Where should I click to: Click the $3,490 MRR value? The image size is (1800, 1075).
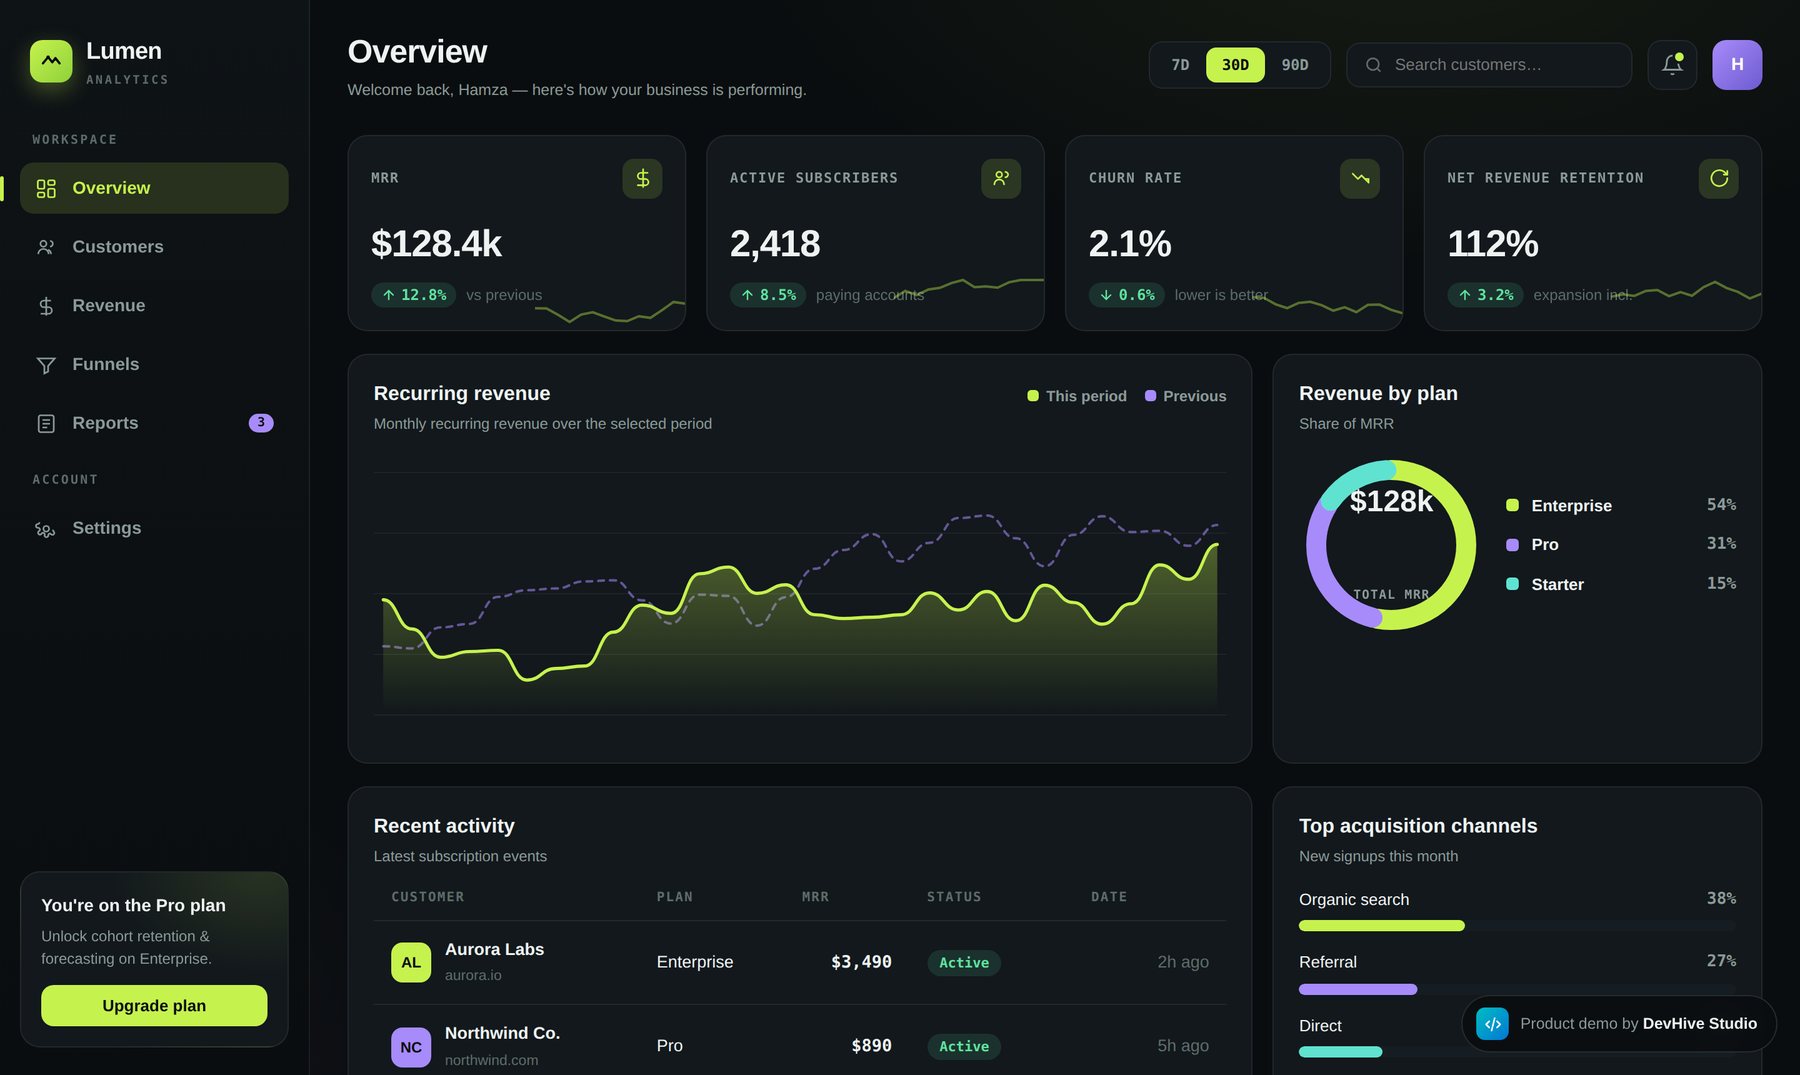pyautogui.click(x=861, y=962)
